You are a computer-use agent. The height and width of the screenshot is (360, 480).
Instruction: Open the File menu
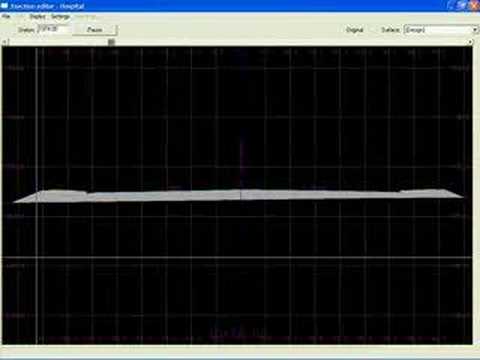[6, 17]
